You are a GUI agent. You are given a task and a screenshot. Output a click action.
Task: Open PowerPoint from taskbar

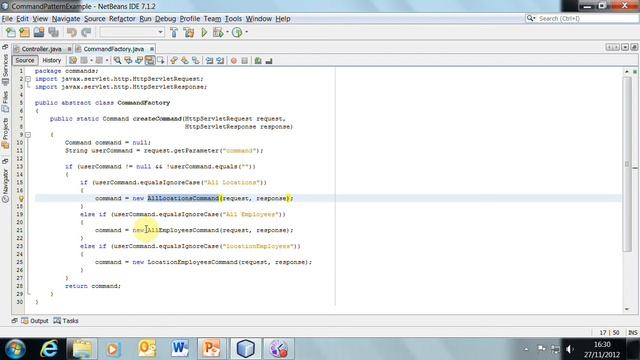[x=211, y=349]
